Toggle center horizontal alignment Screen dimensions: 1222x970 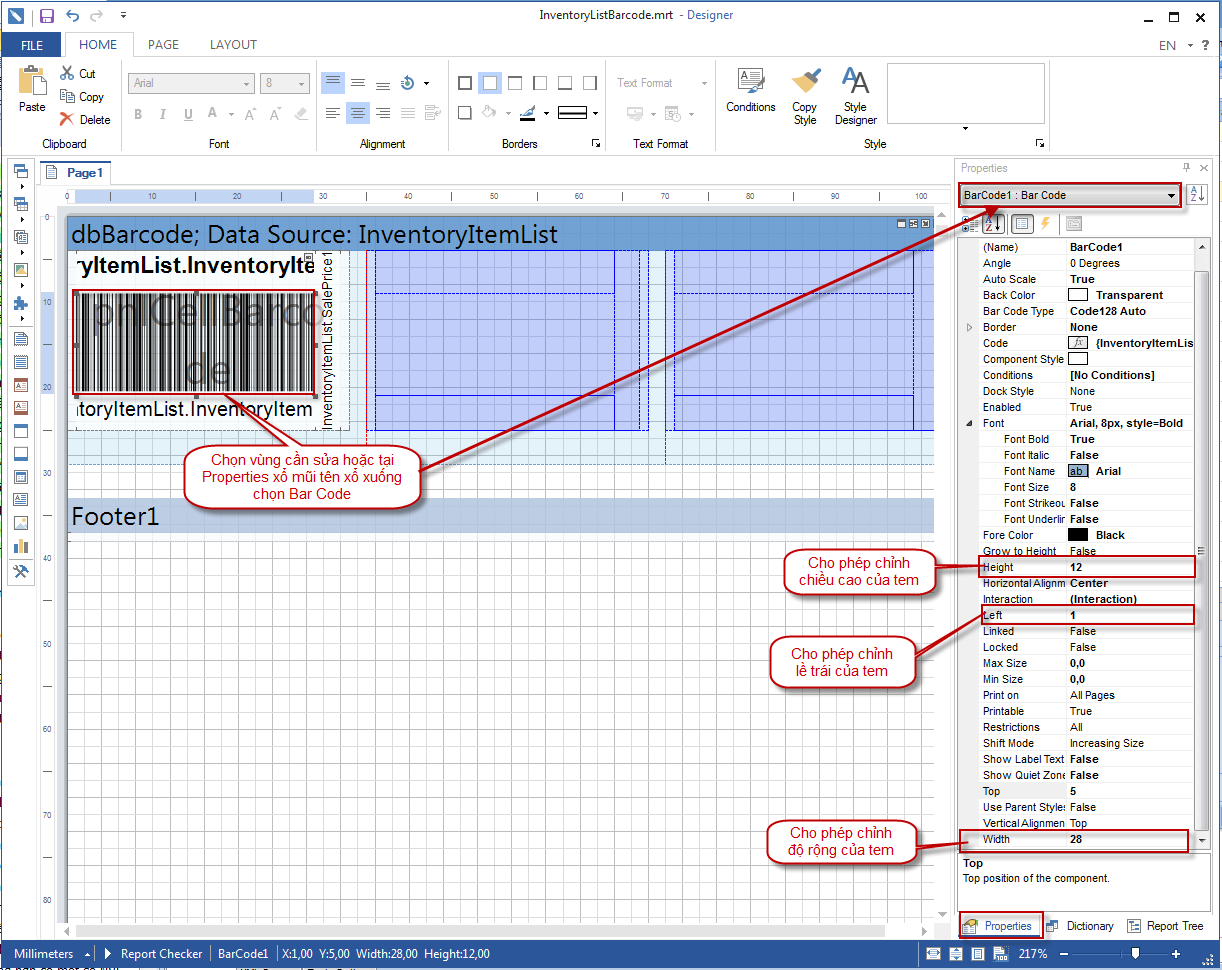point(358,114)
